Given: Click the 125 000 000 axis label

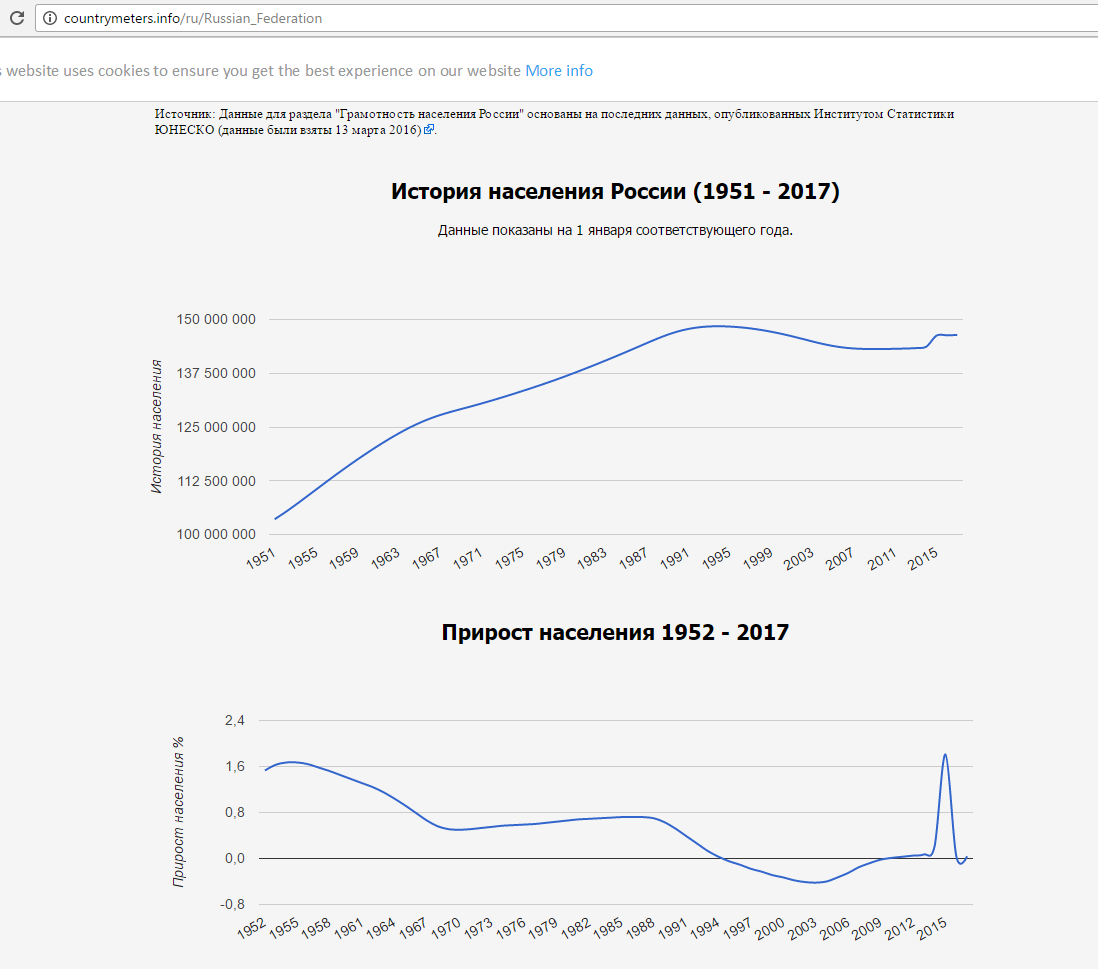Looking at the screenshot, I should 216,427.
